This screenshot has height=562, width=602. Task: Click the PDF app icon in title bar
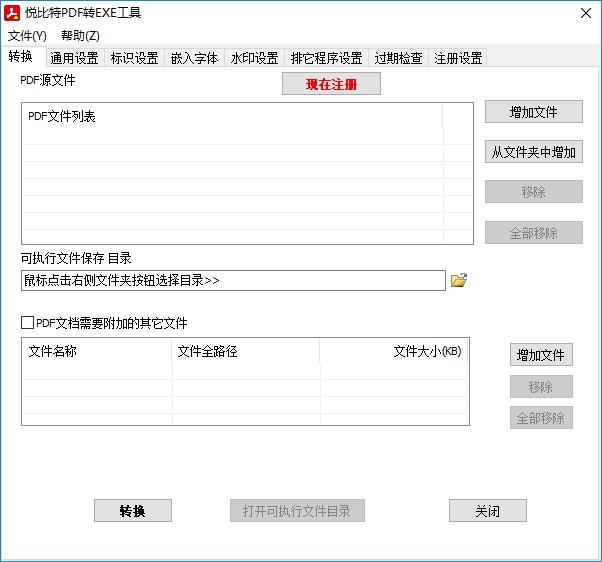pos(13,13)
